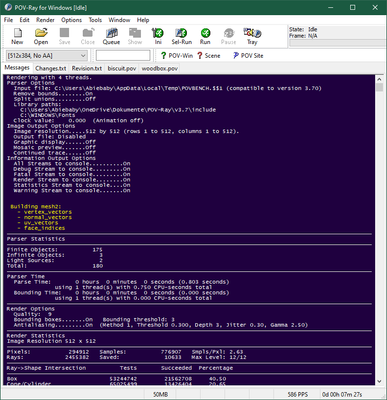
Task: Click the New file toolbar icon
Action: tap(17, 36)
